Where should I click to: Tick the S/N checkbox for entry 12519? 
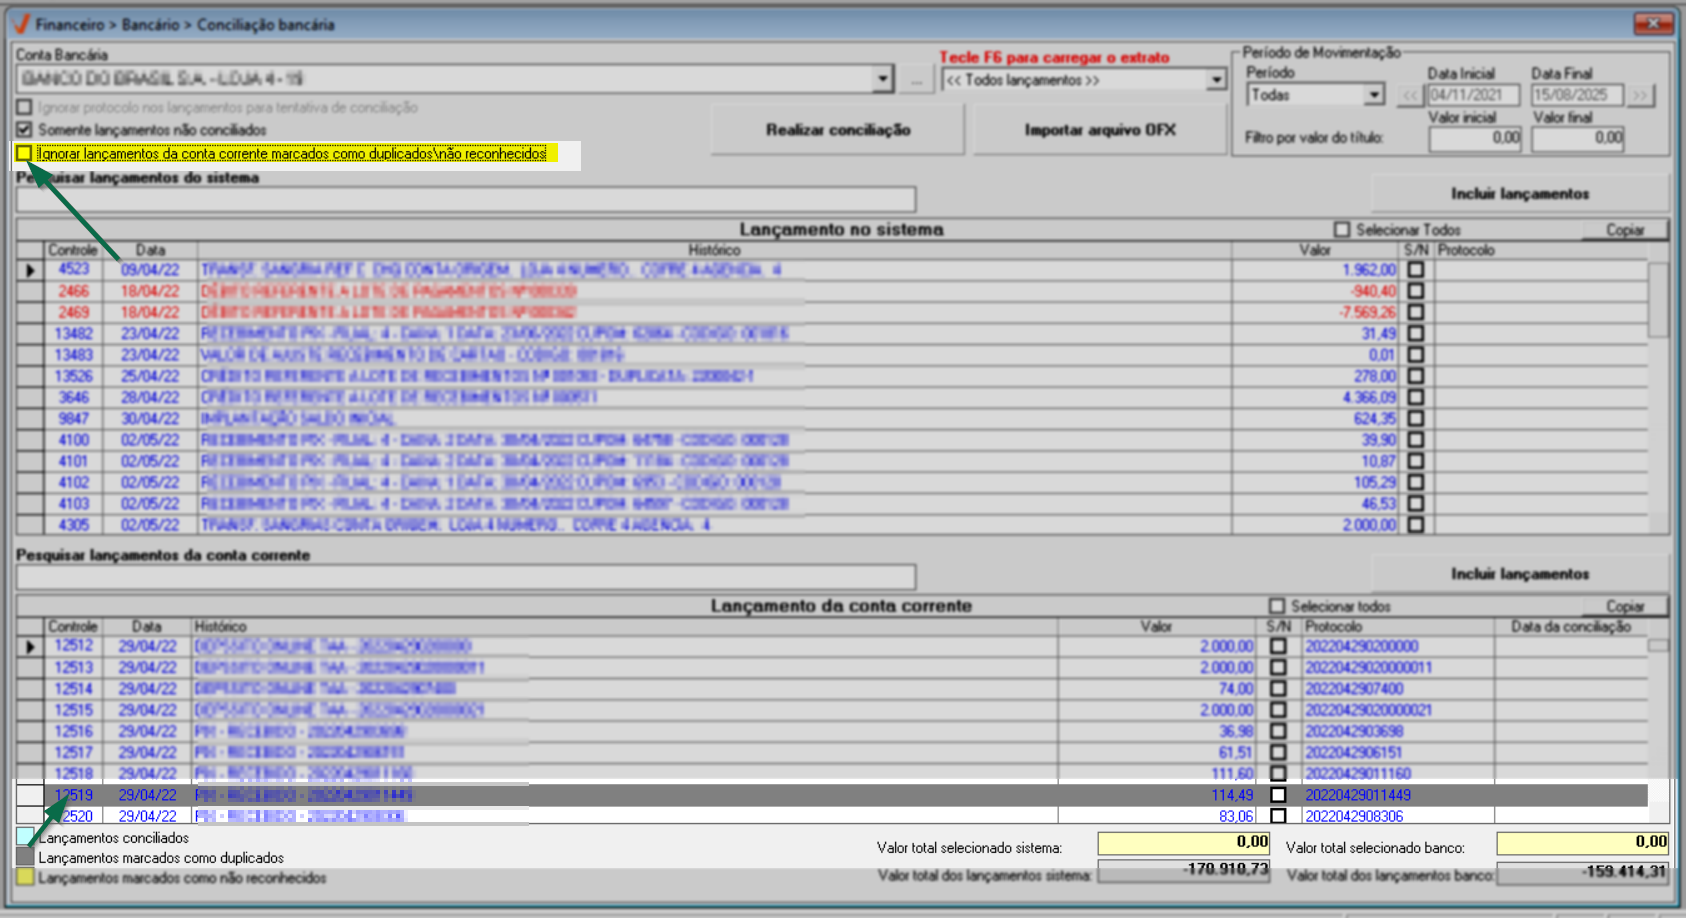pos(1278,795)
